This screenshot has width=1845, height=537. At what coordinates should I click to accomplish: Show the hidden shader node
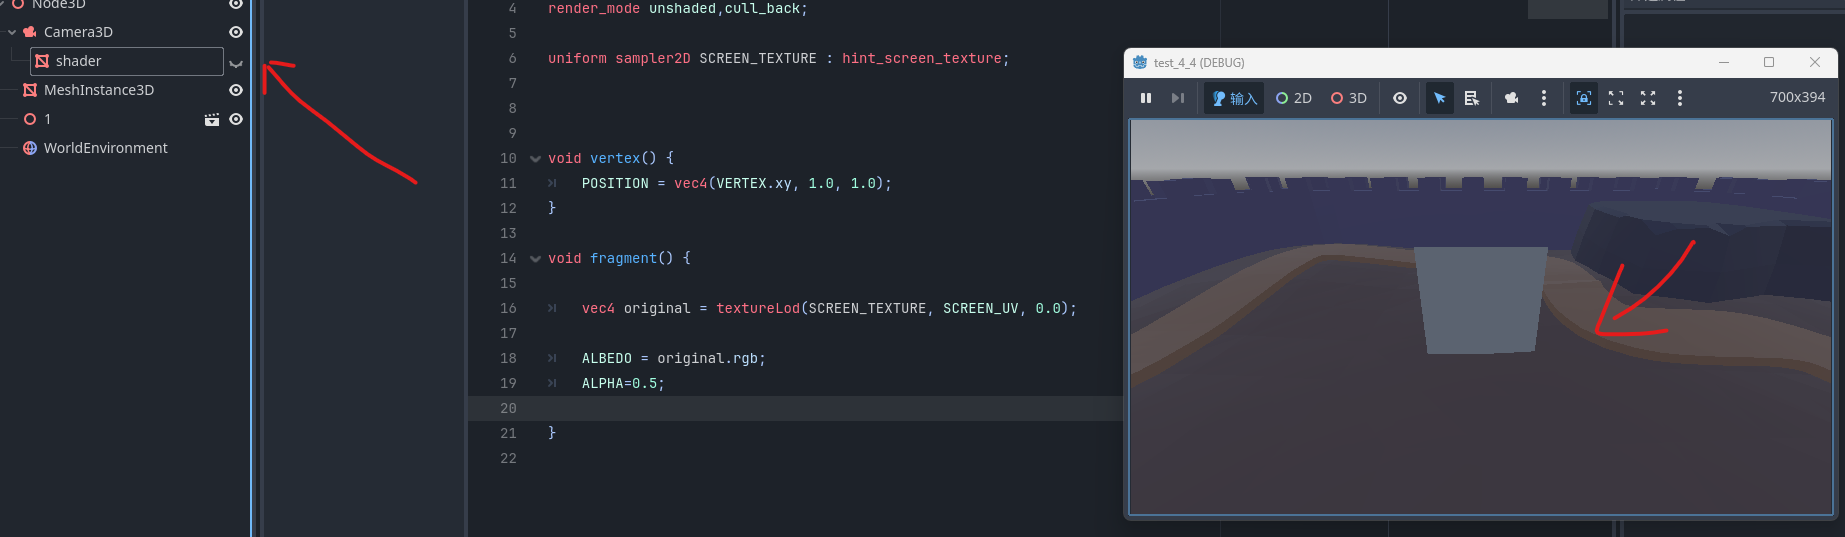pyautogui.click(x=236, y=63)
